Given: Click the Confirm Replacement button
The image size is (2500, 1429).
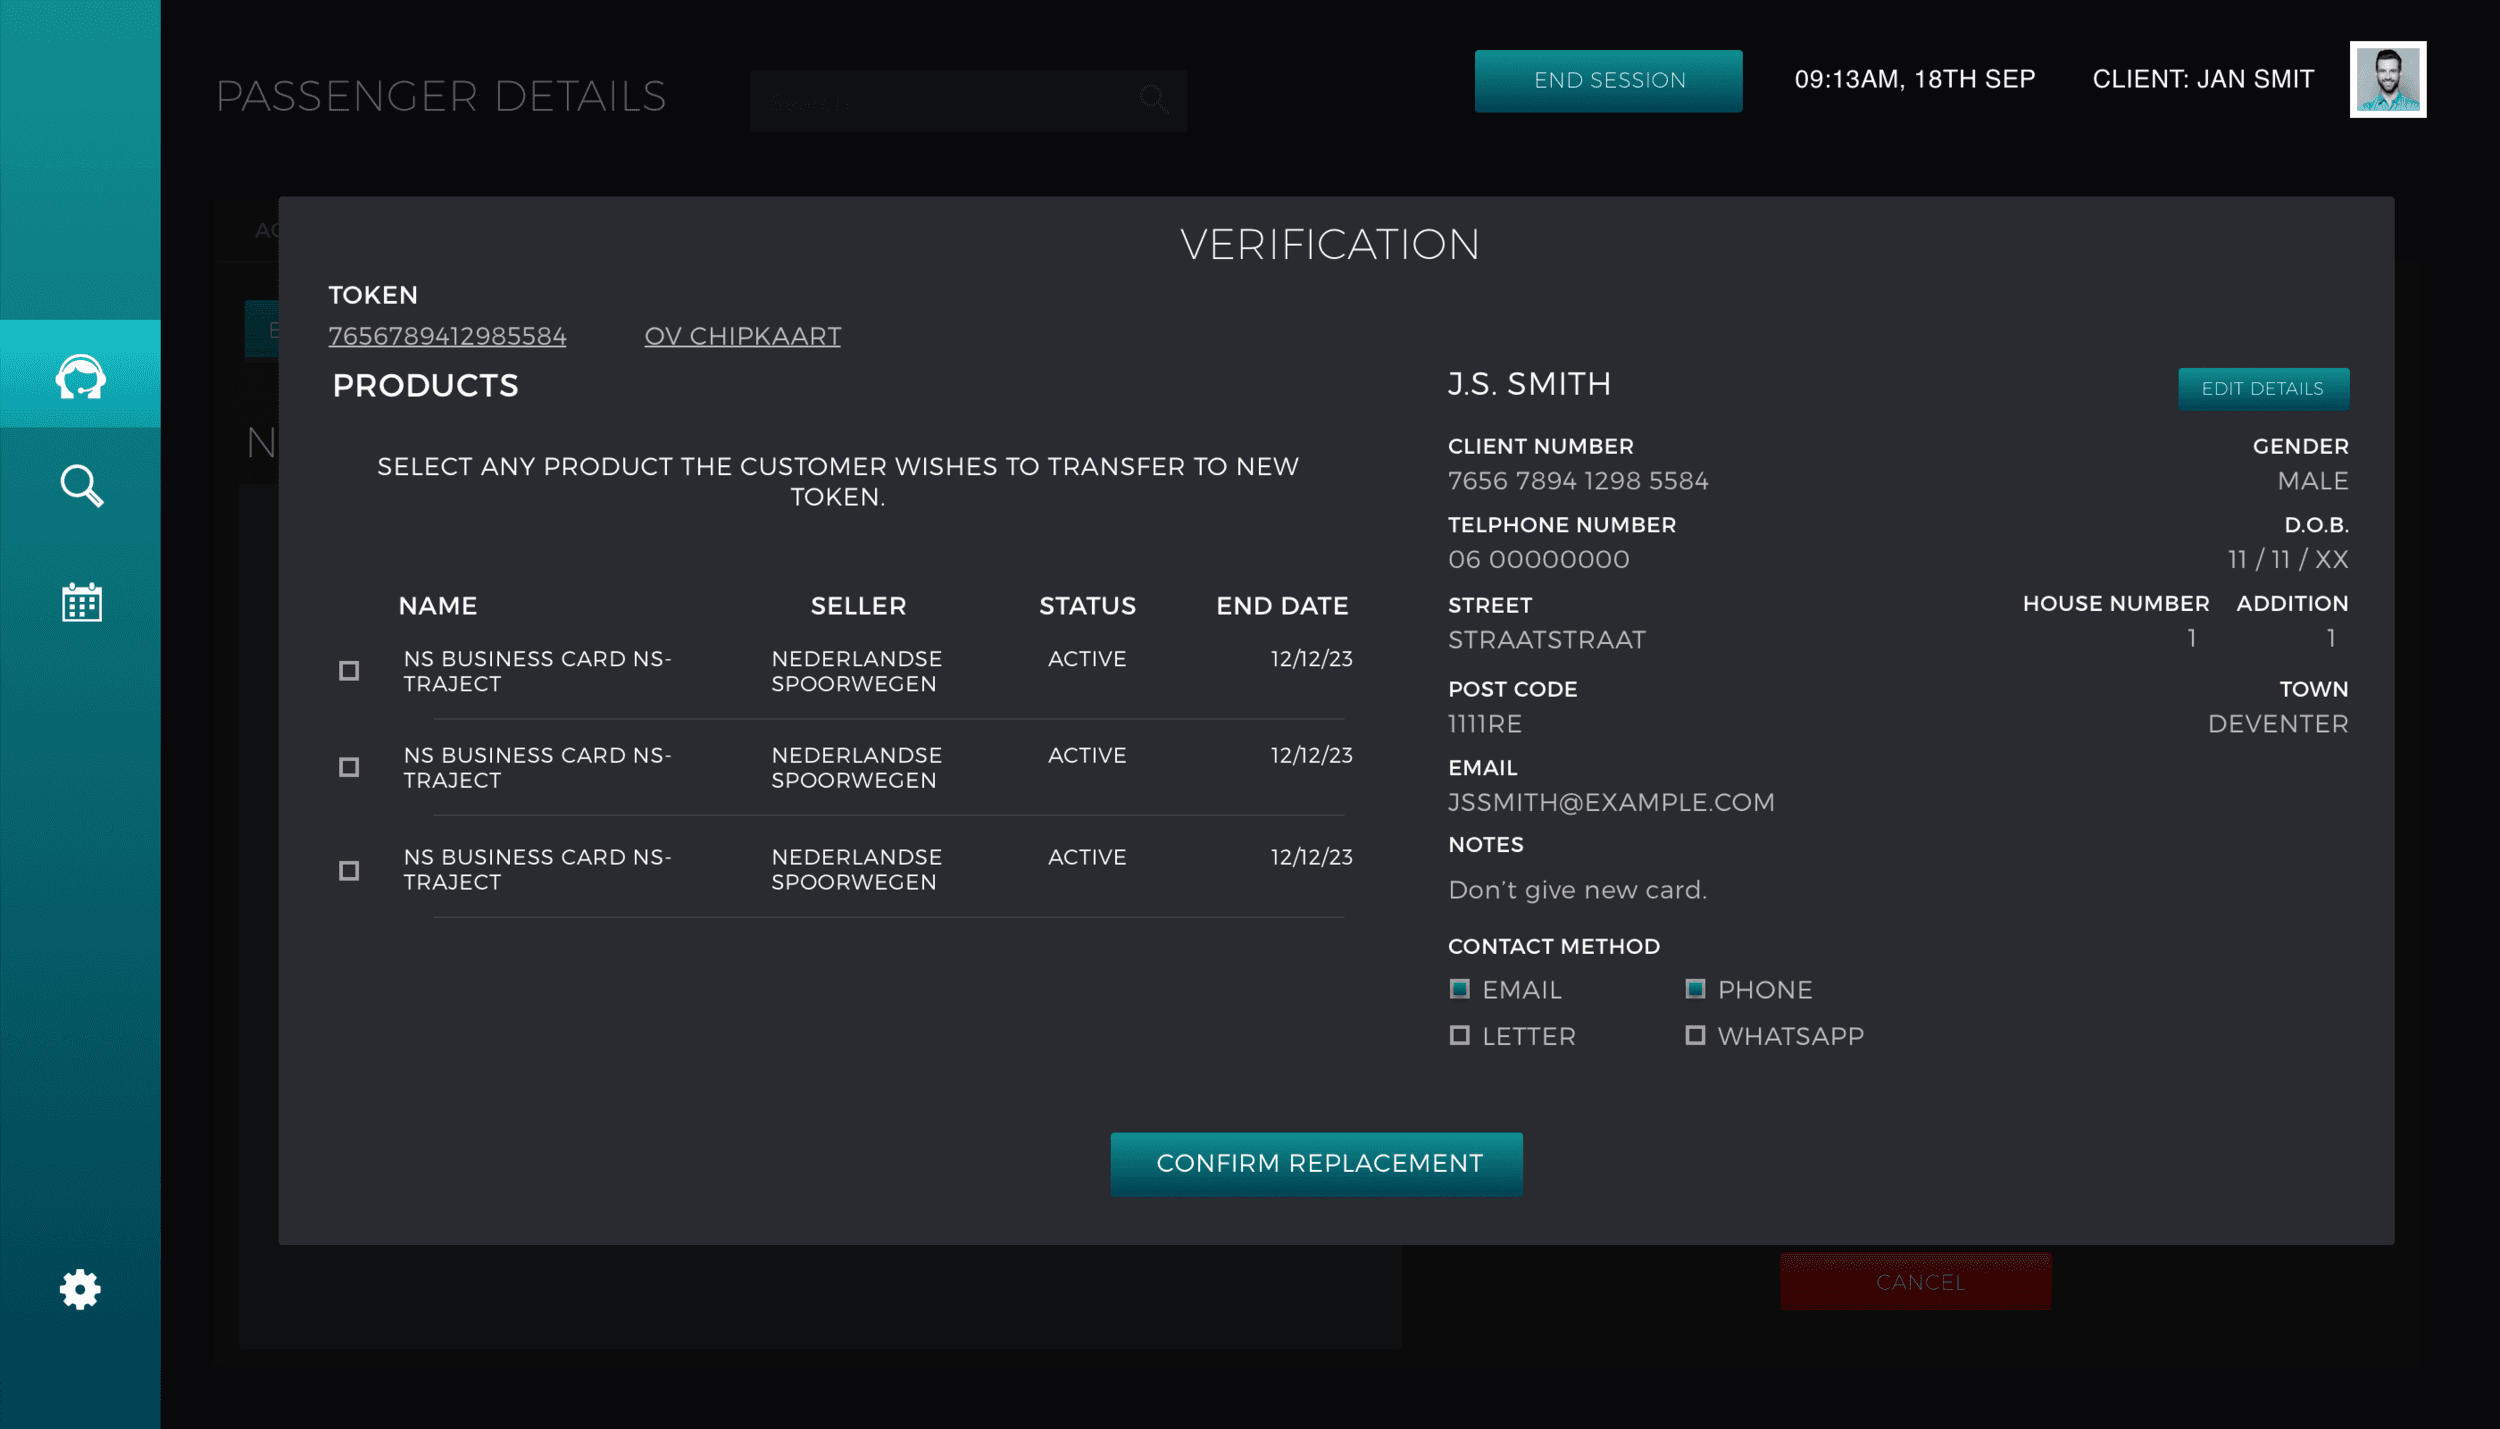Looking at the screenshot, I should click(x=1316, y=1163).
